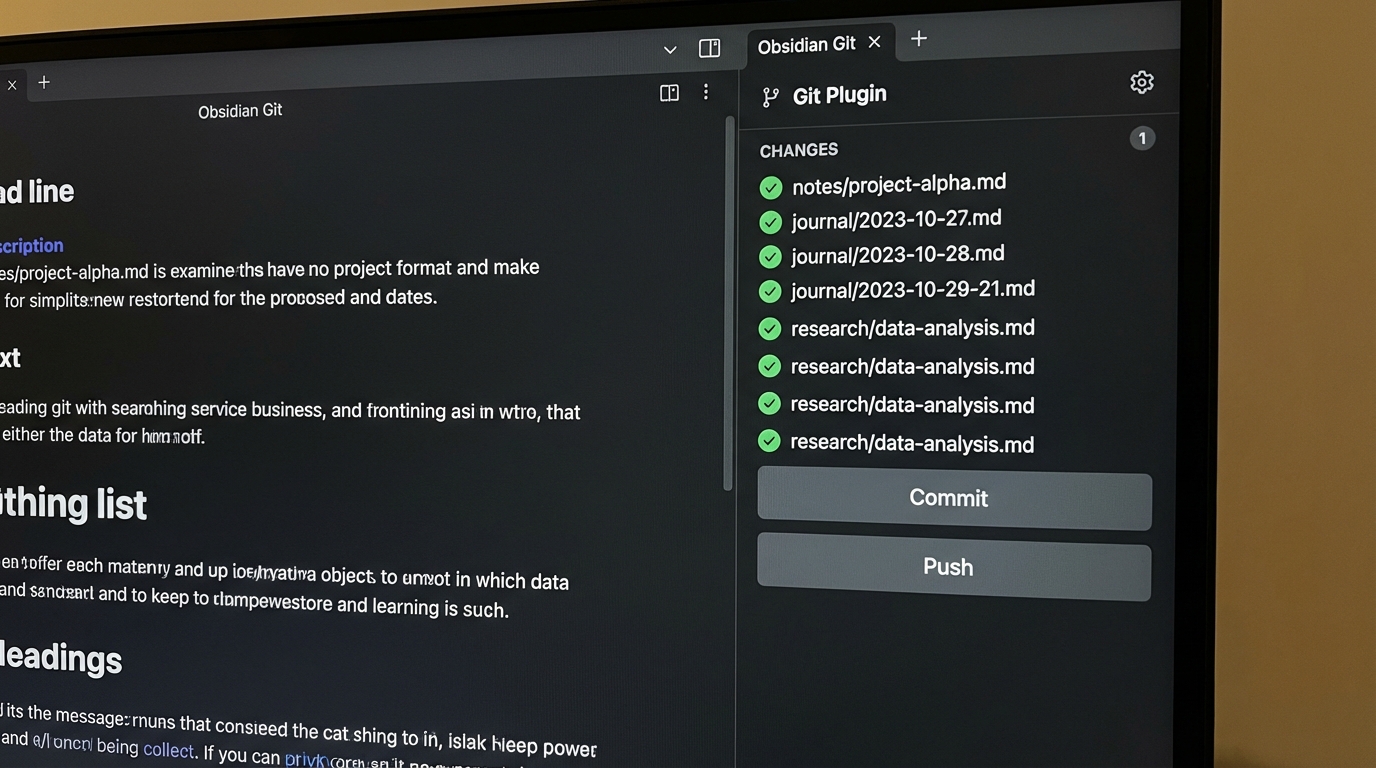Click the 'thing list' heading

pos(74,504)
